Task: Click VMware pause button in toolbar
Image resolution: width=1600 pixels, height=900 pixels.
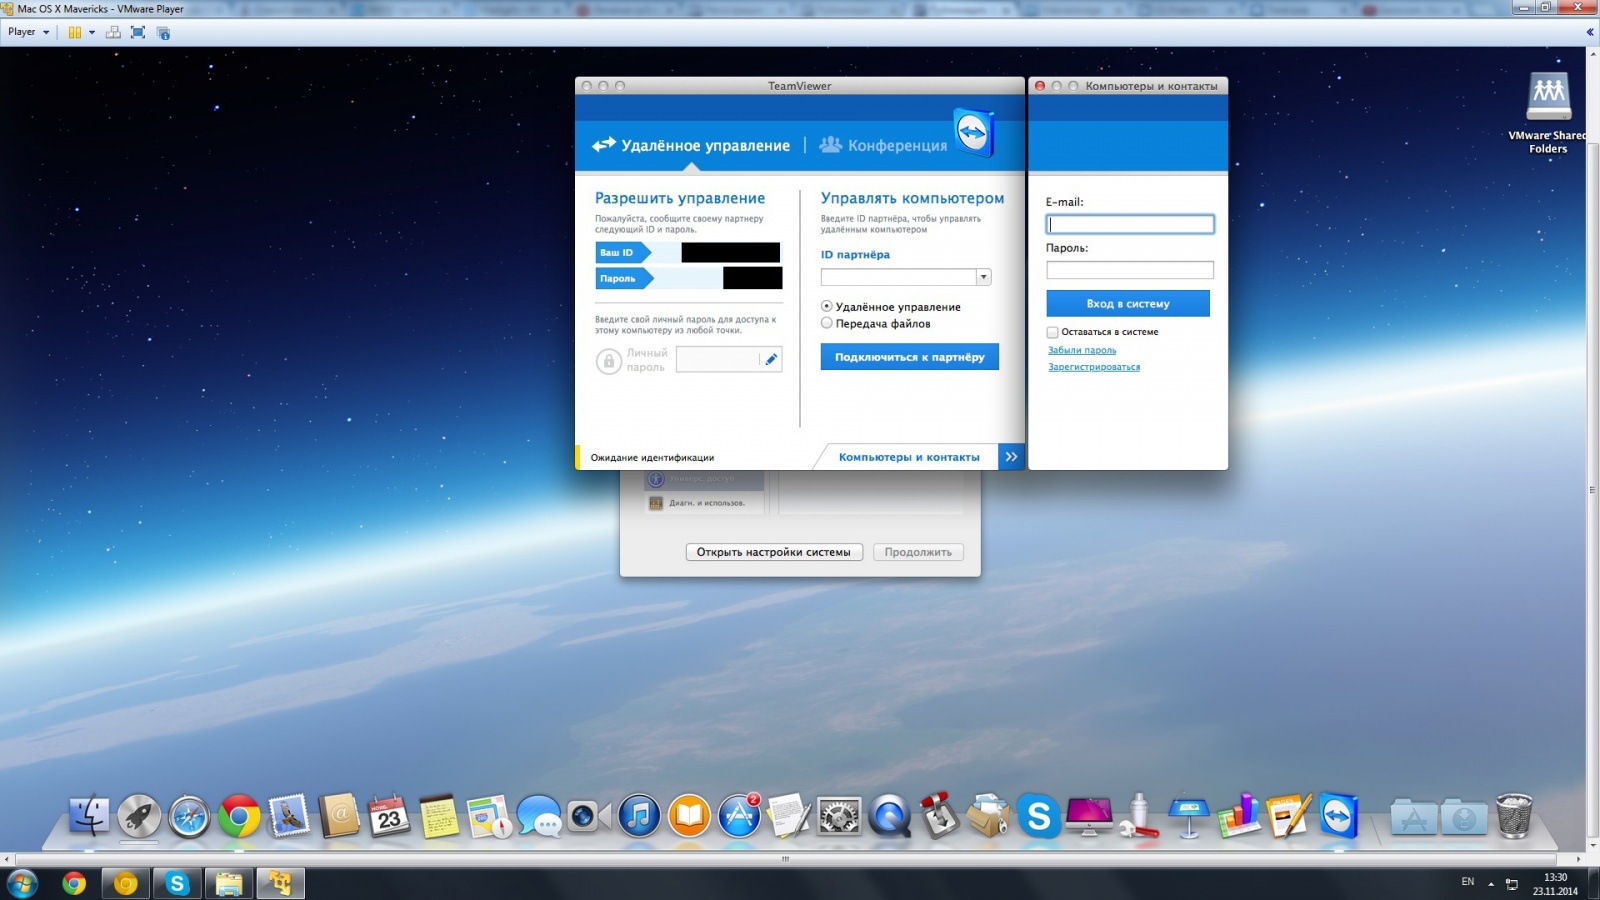Action: tap(74, 32)
